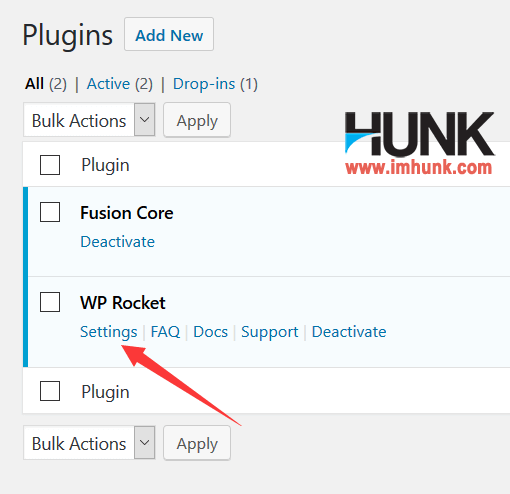Click the Add New button

(169, 34)
